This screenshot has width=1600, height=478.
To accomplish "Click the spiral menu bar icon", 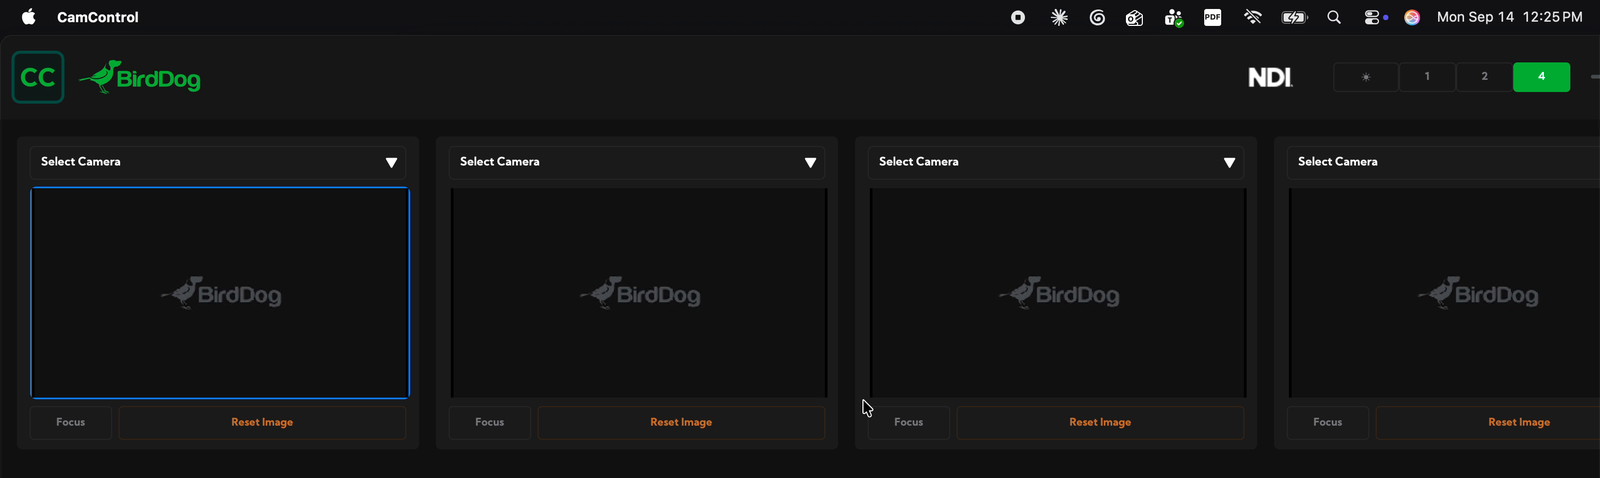I will tap(1097, 17).
